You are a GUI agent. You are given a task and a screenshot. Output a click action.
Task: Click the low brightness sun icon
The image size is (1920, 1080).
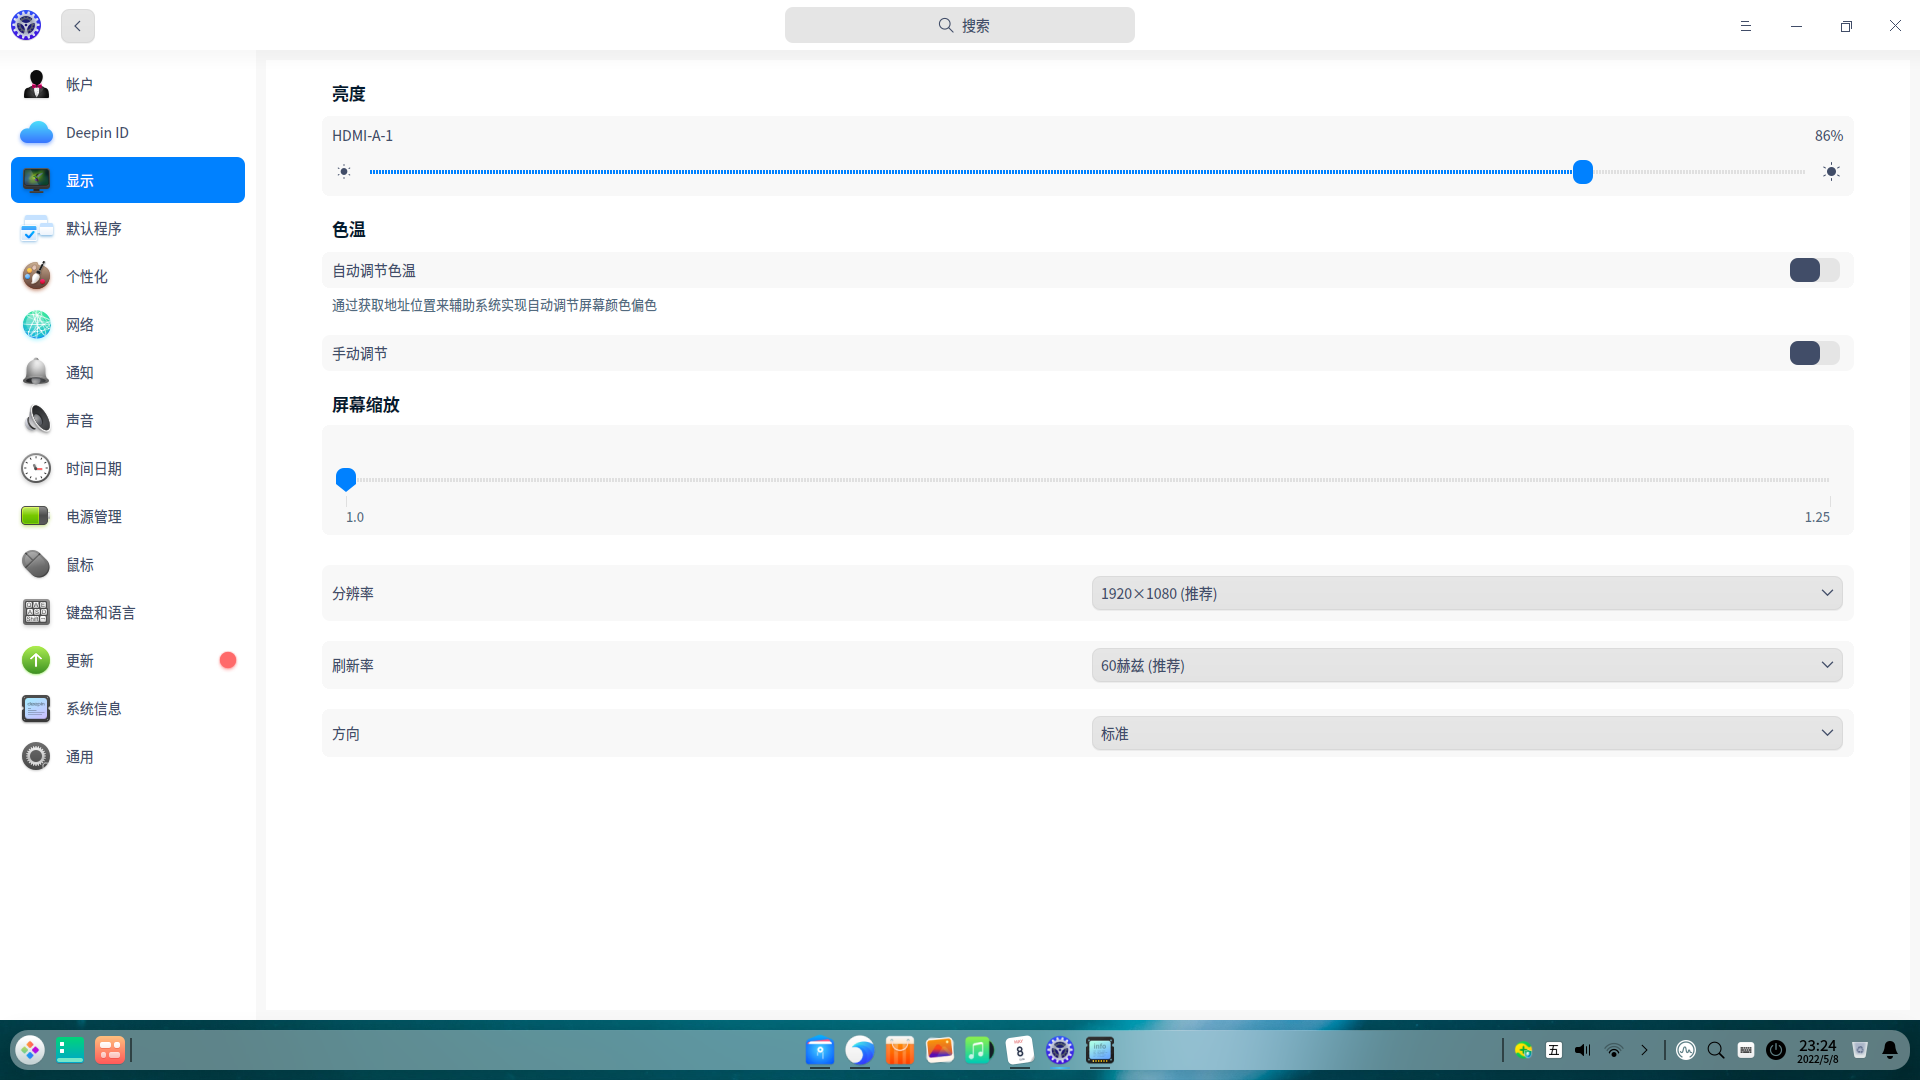click(x=344, y=172)
